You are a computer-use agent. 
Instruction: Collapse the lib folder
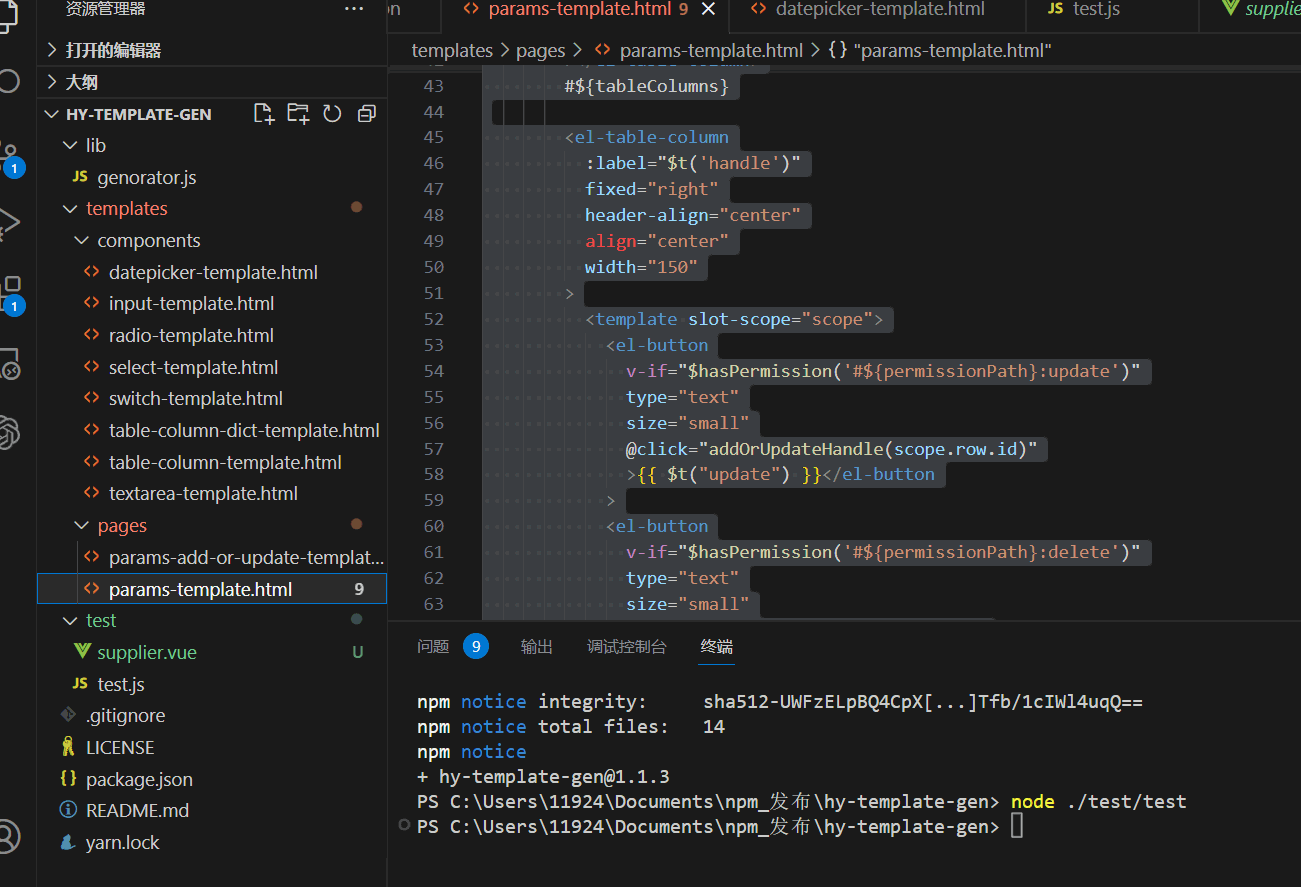[x=211, y=145]
